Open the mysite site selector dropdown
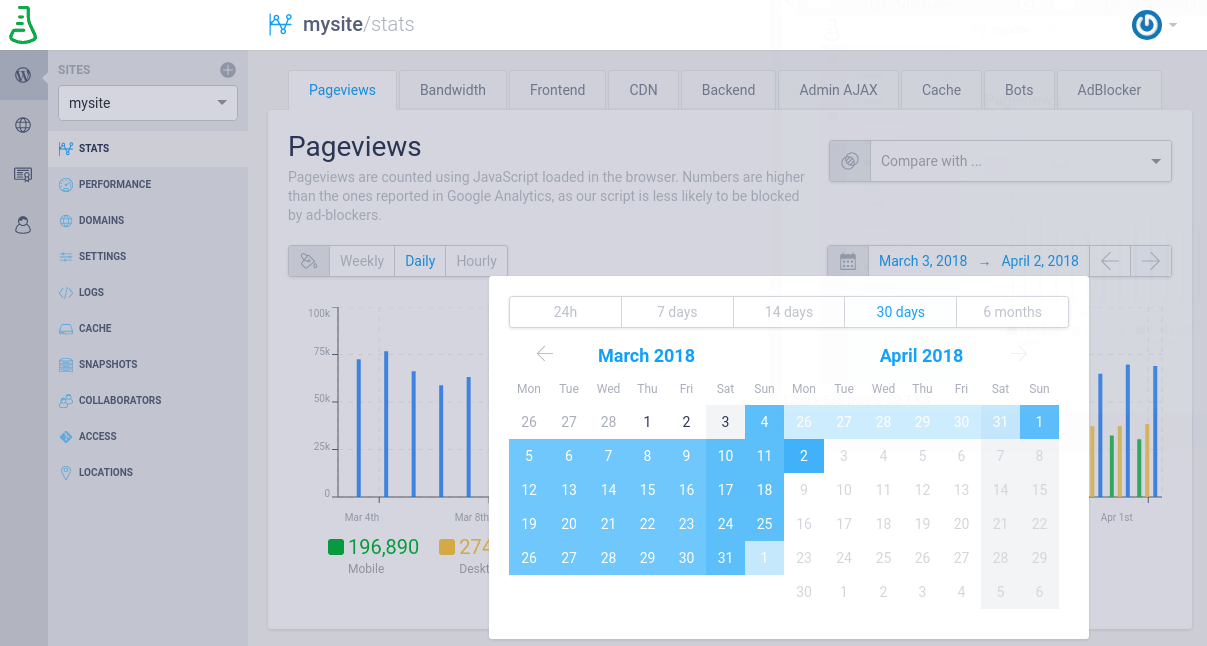Image resolution: width=1207 pixels, height=646 pixels. pos(147,102)
